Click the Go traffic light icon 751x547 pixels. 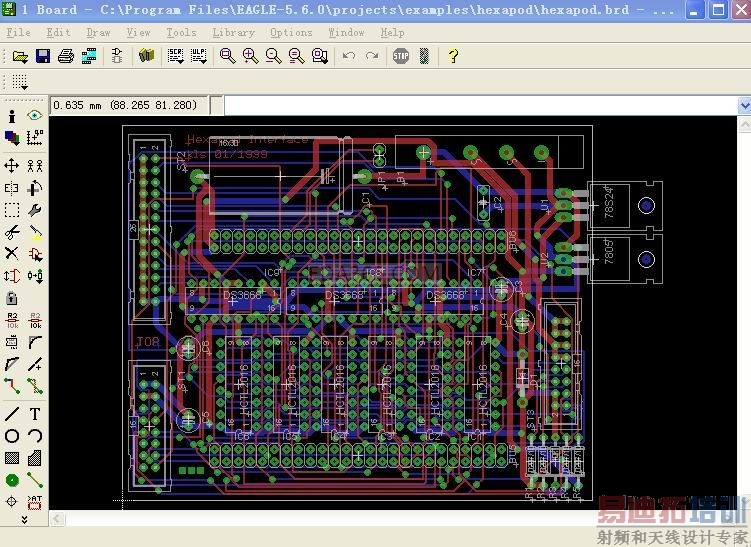(424, 56)
